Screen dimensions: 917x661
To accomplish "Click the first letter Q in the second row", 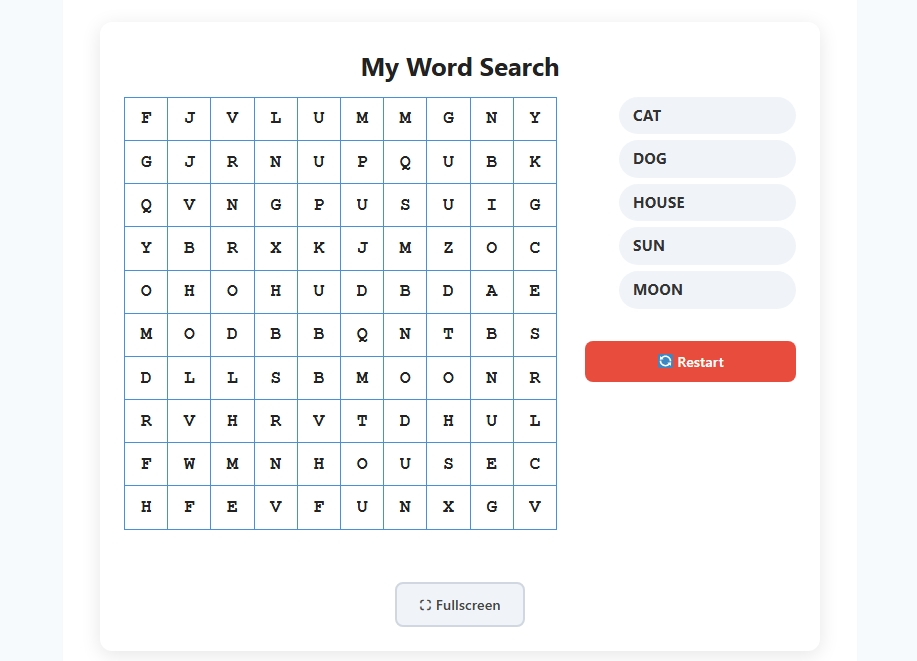I will [x=405, y=161].
